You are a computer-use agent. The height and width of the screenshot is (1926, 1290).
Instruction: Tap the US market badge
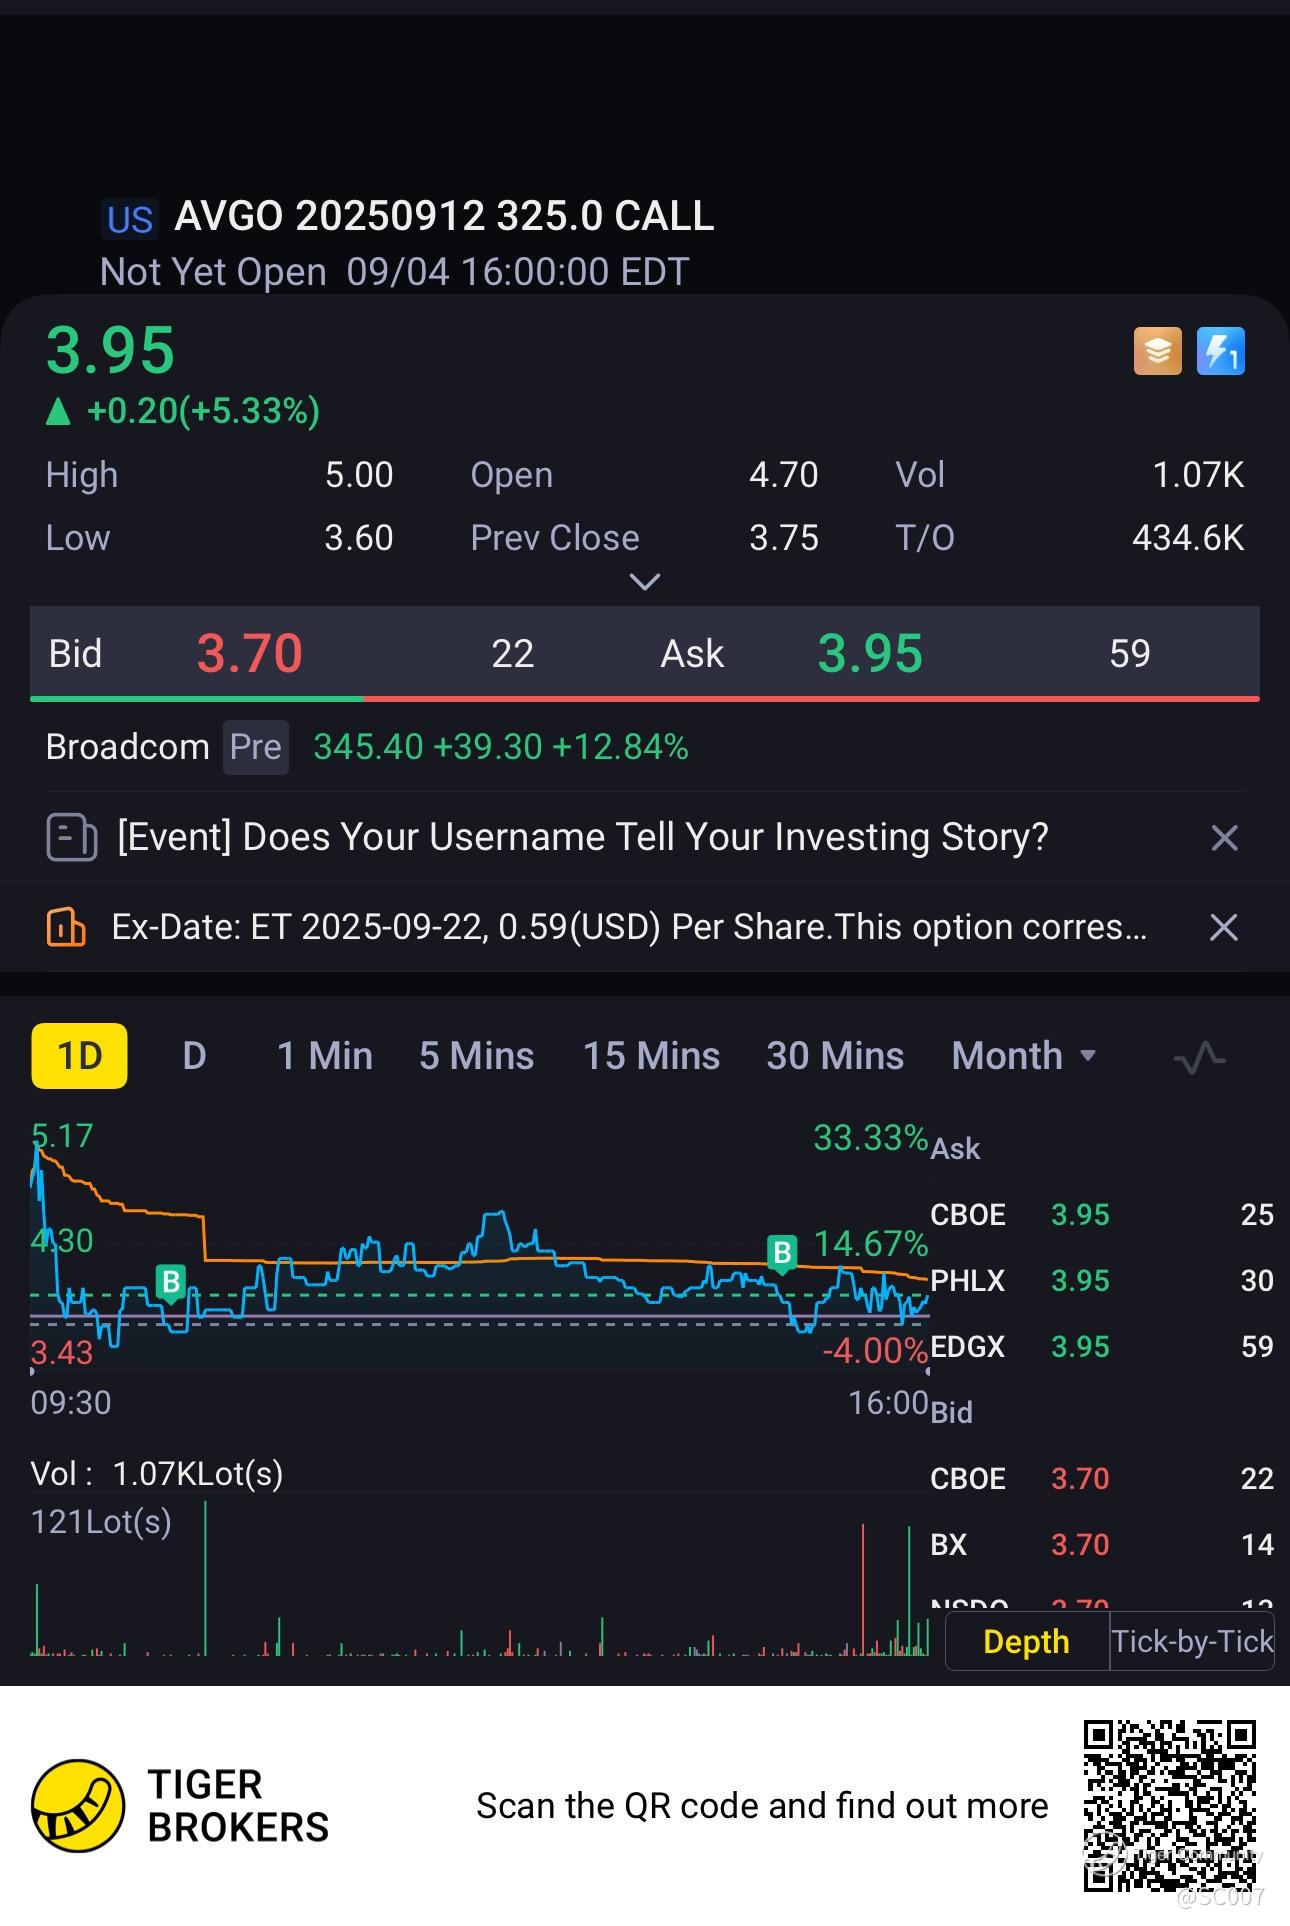point(130,219)
